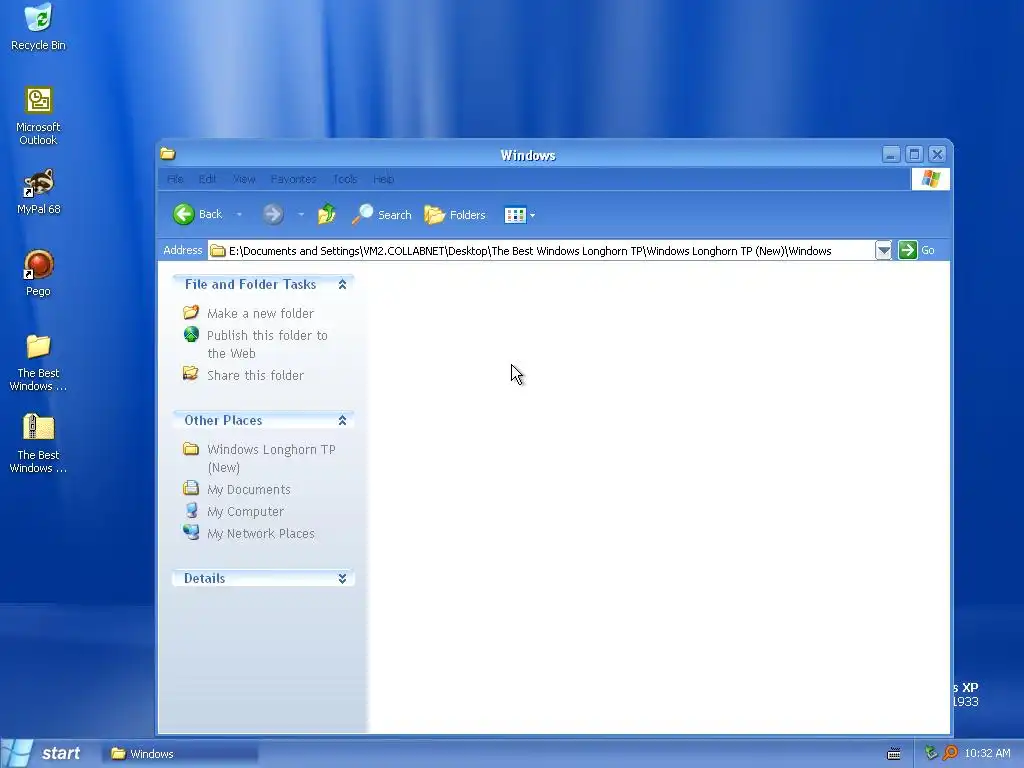
Task: Maximize the Windows explorer window
Action: (x=914, y=154)
